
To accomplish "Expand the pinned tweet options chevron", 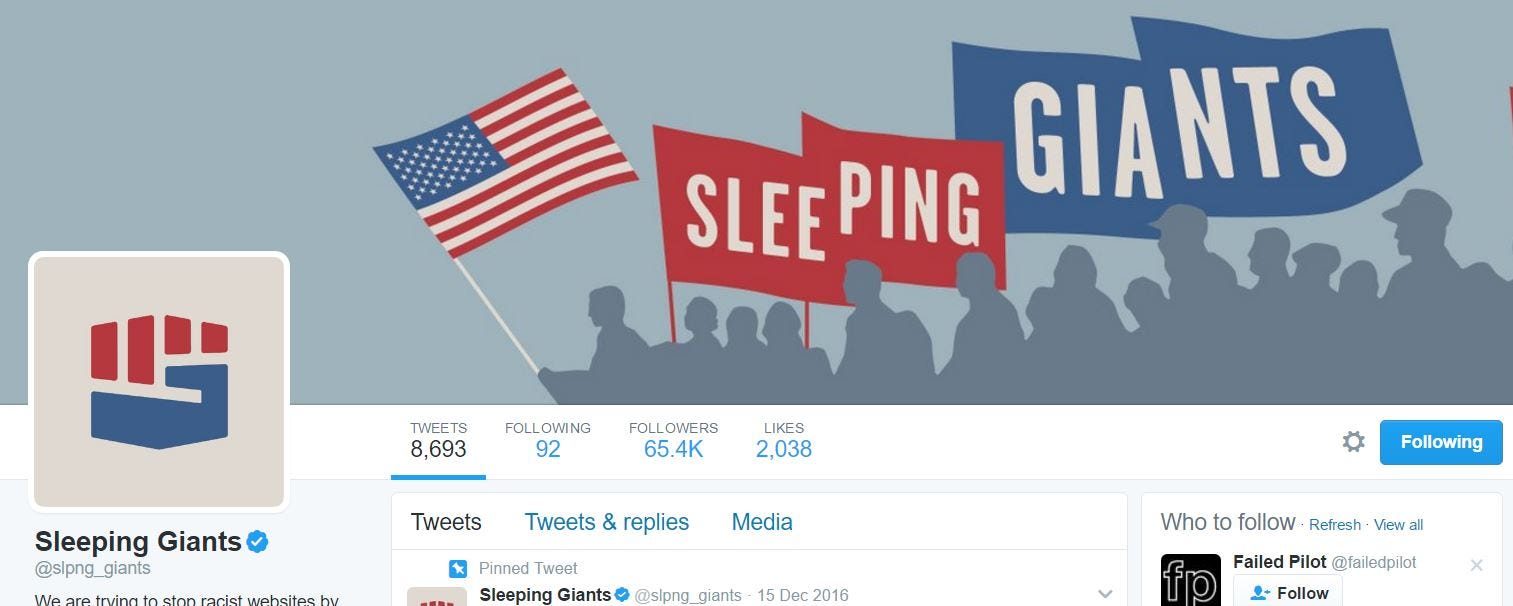I will click(x=1105, y=594).
